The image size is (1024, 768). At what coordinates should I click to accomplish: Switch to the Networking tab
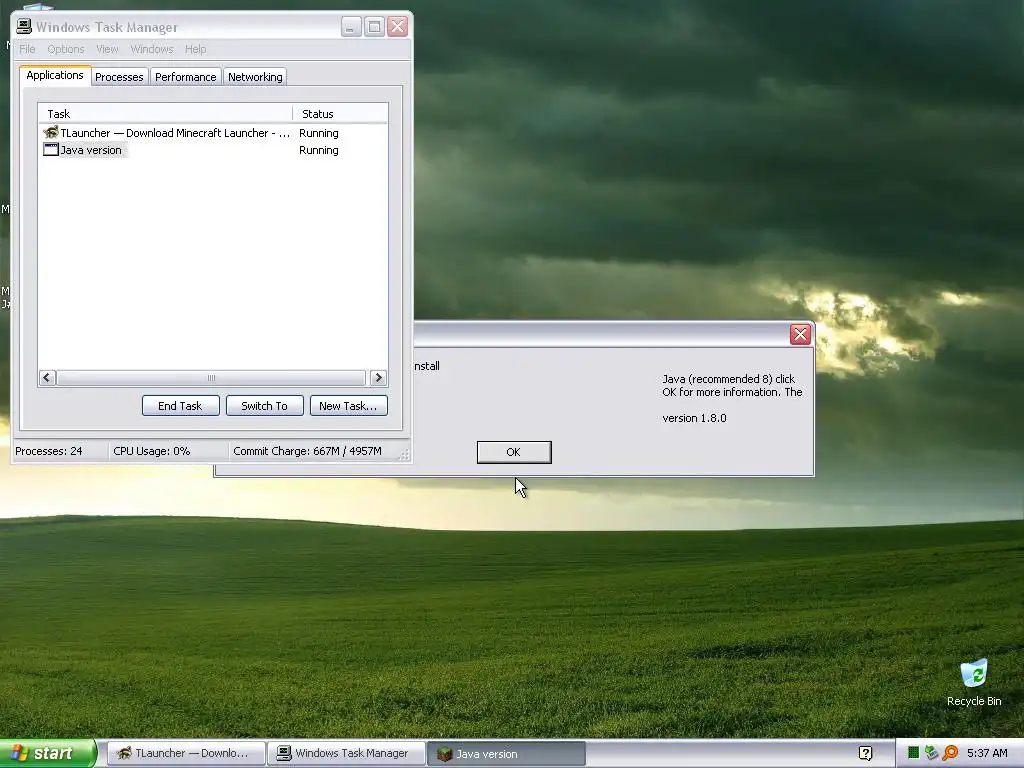coord(255,77)
